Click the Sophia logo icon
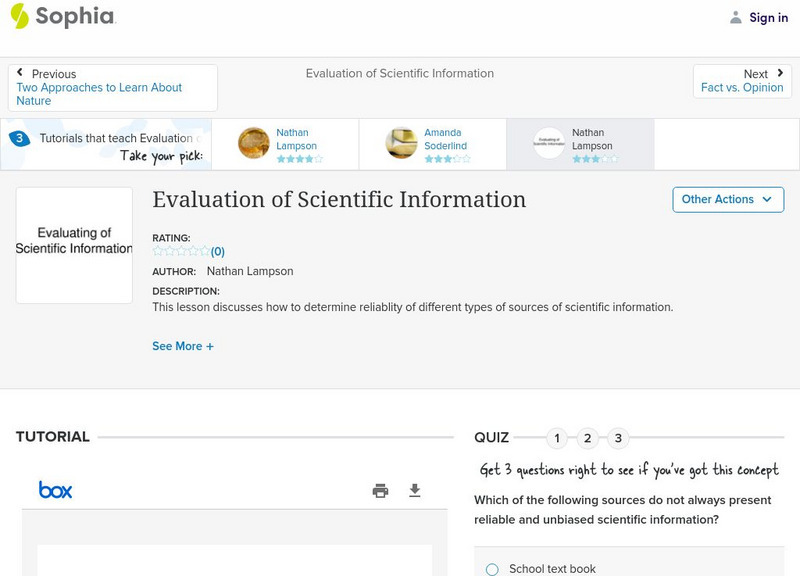This screenshot has height=576, width=800. (19, 16)
